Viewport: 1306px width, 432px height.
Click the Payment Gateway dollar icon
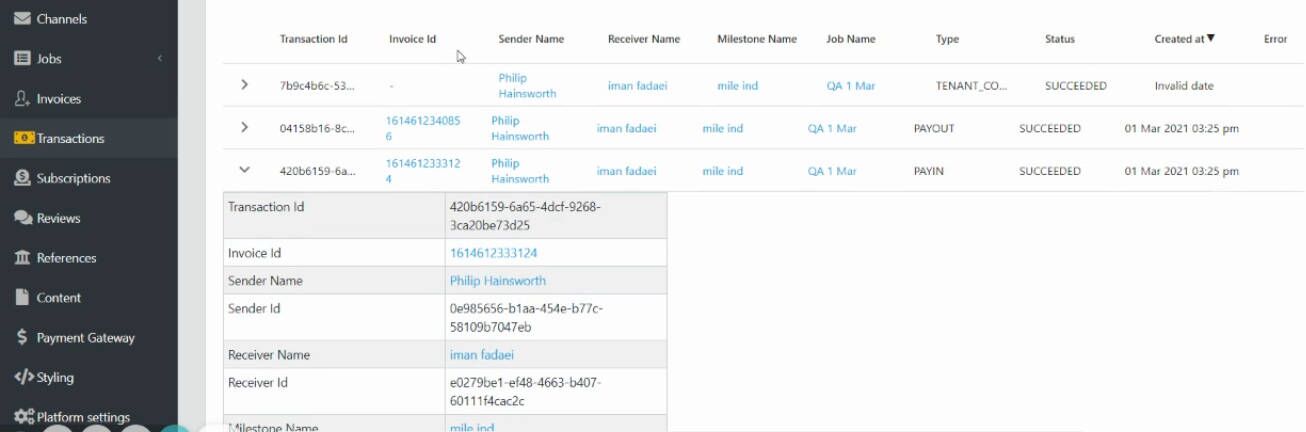click(22, 338)
